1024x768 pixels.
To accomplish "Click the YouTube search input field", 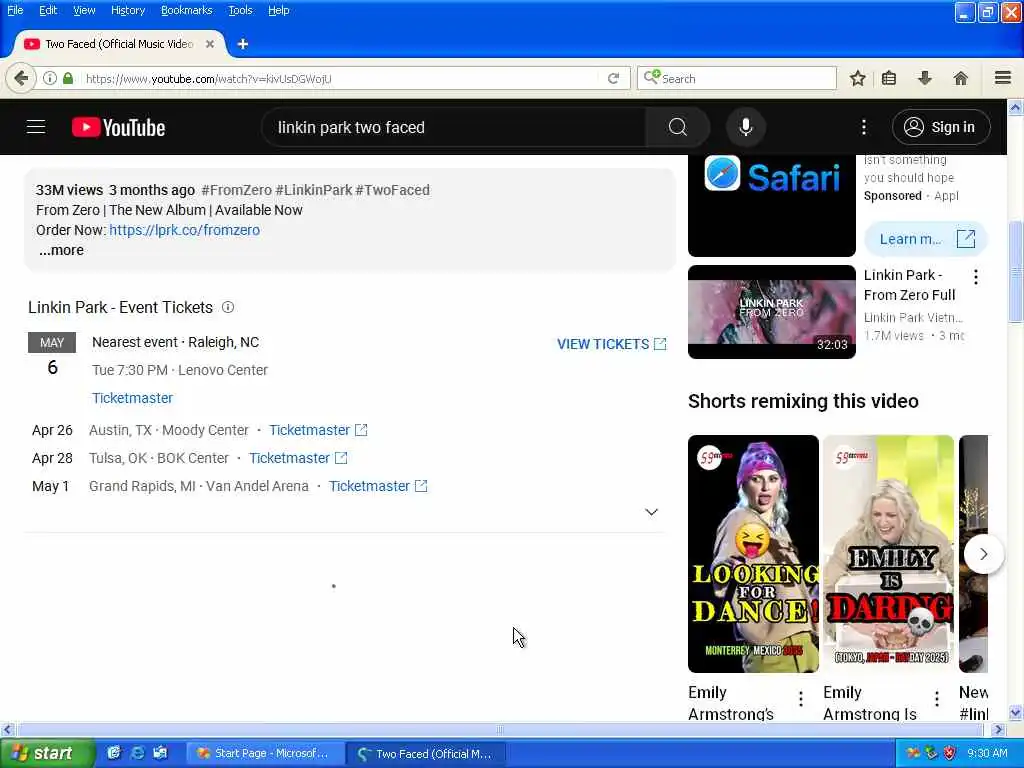I will pos(453,127).
